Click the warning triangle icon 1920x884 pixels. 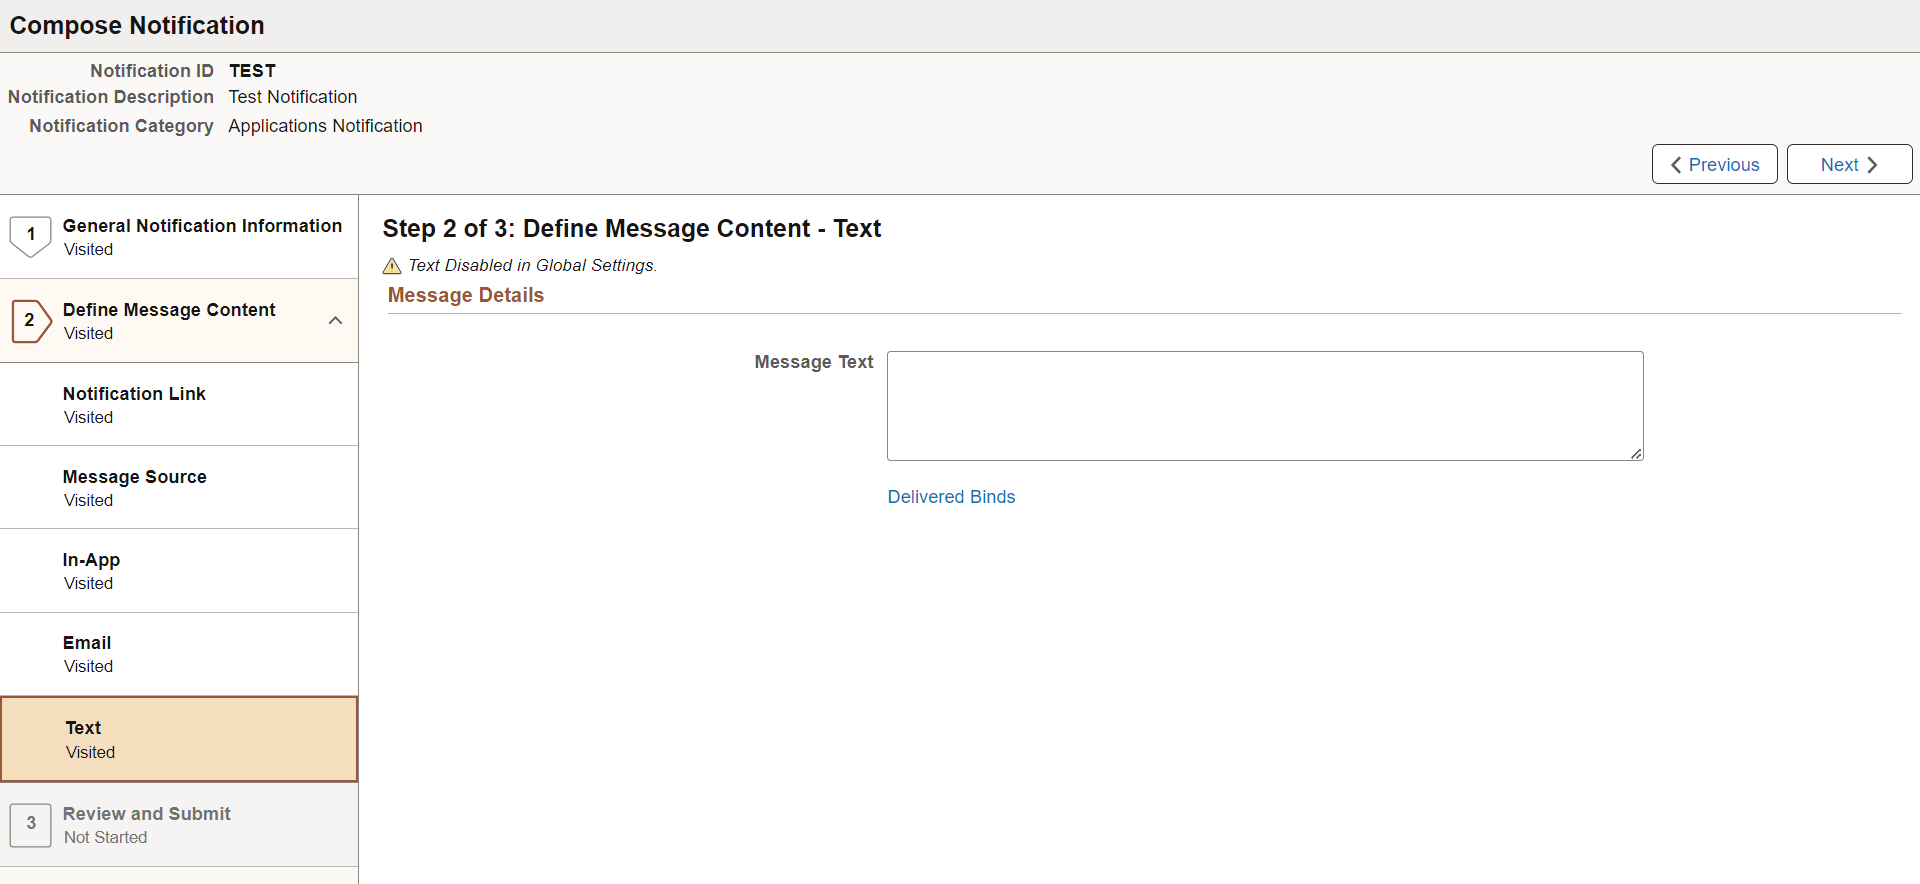click(x=392, y=266)
